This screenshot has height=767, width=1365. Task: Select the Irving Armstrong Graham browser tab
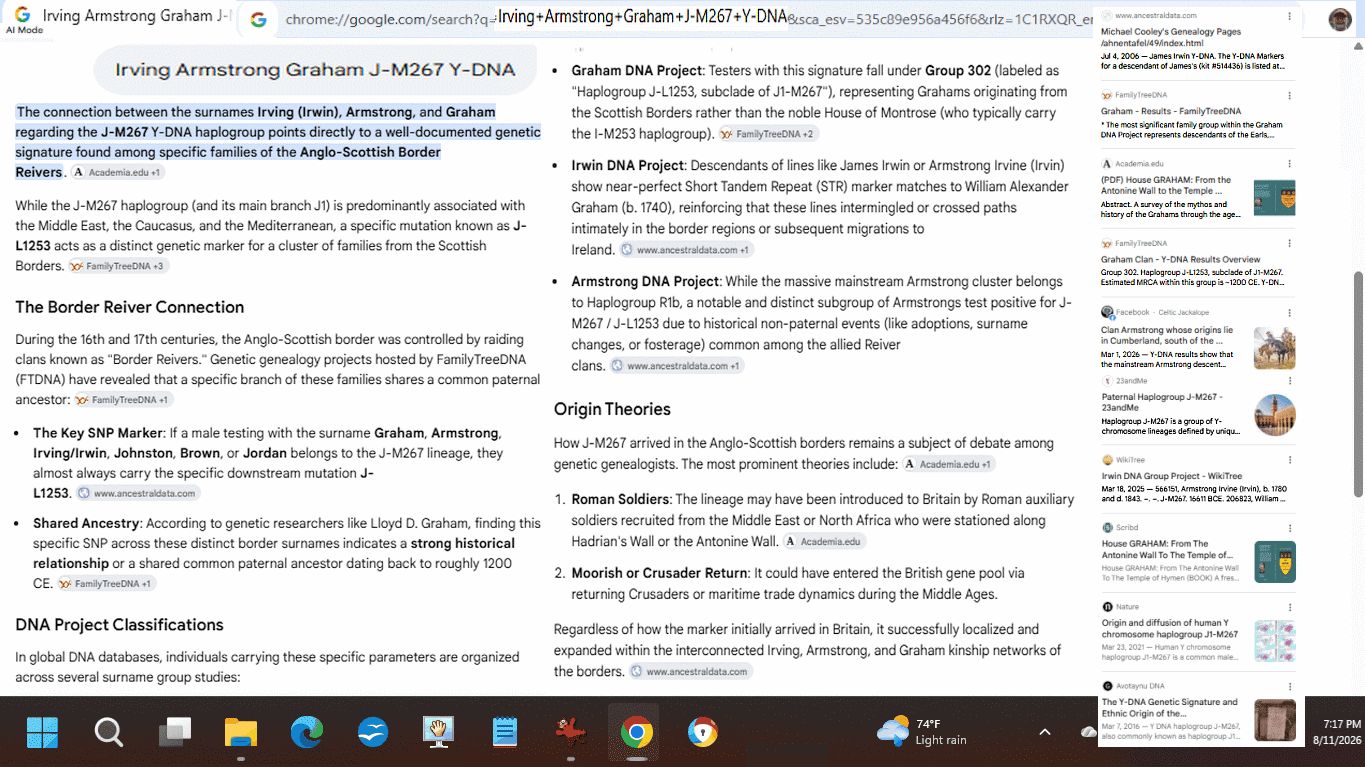point(137,16)
